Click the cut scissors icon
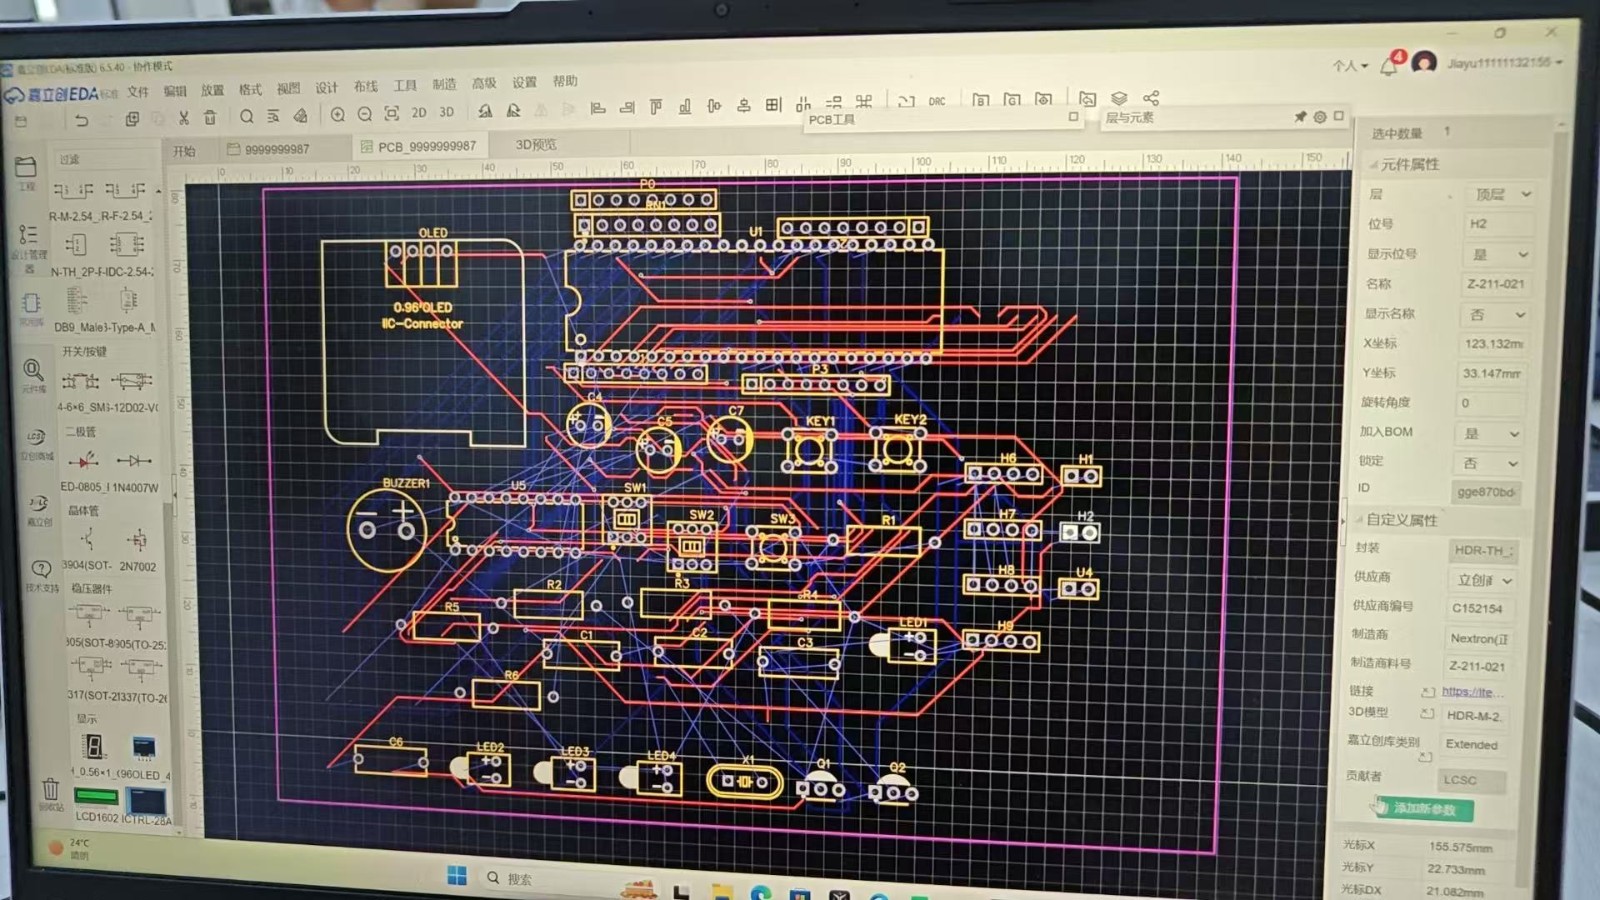 (183, 118)
